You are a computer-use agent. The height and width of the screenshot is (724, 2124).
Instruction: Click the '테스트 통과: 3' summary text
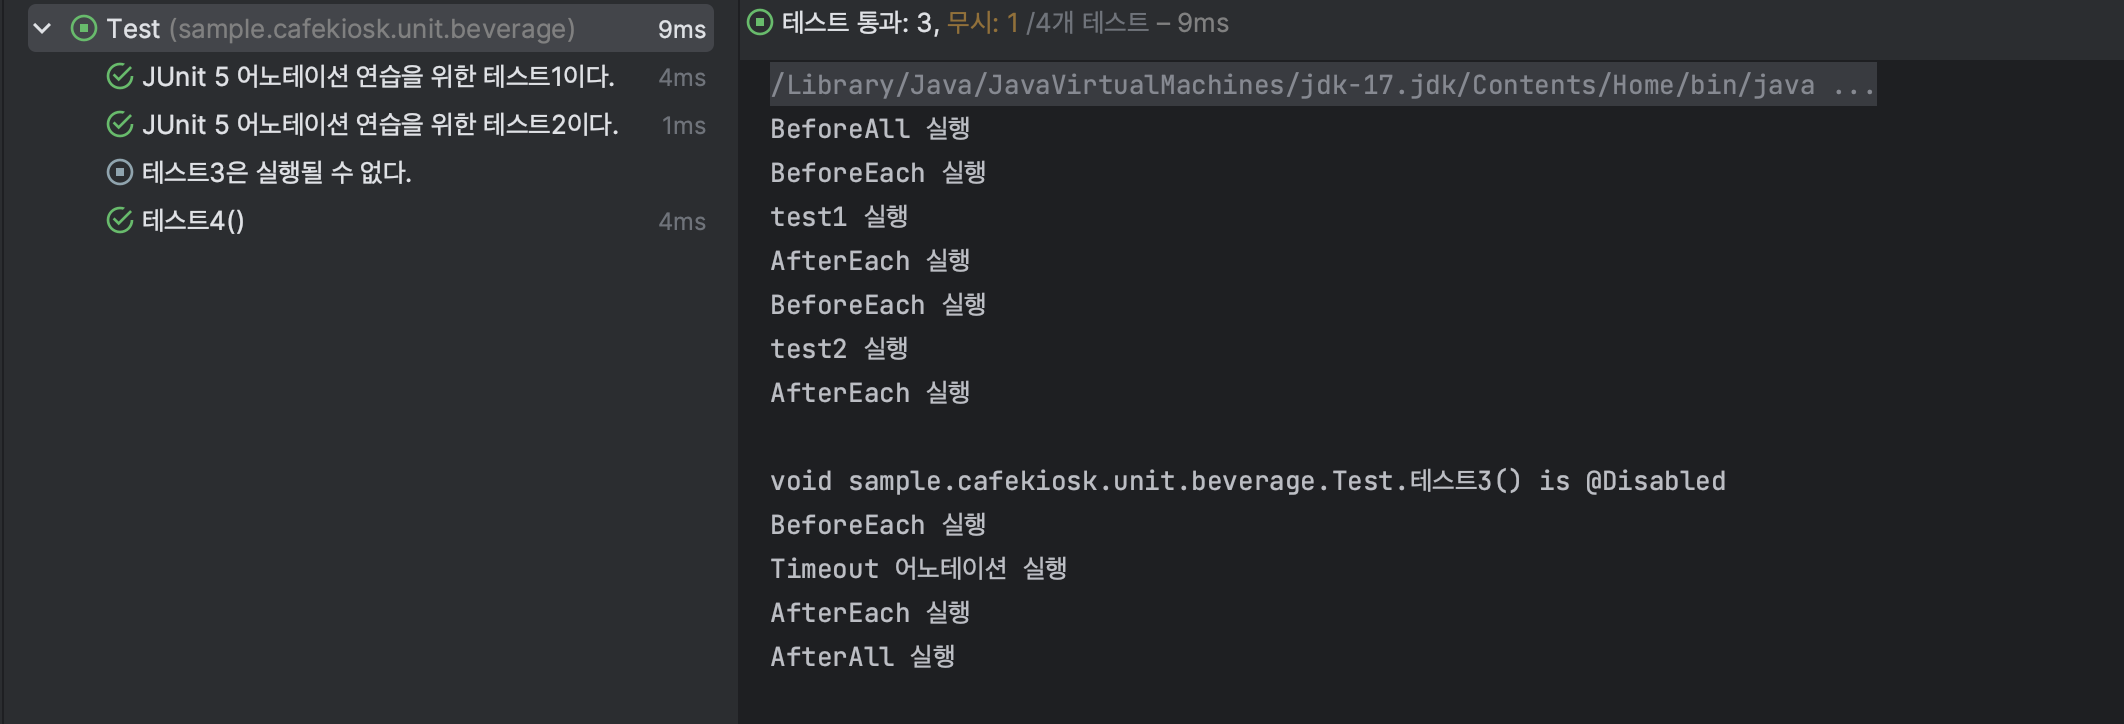click(860, 23)
